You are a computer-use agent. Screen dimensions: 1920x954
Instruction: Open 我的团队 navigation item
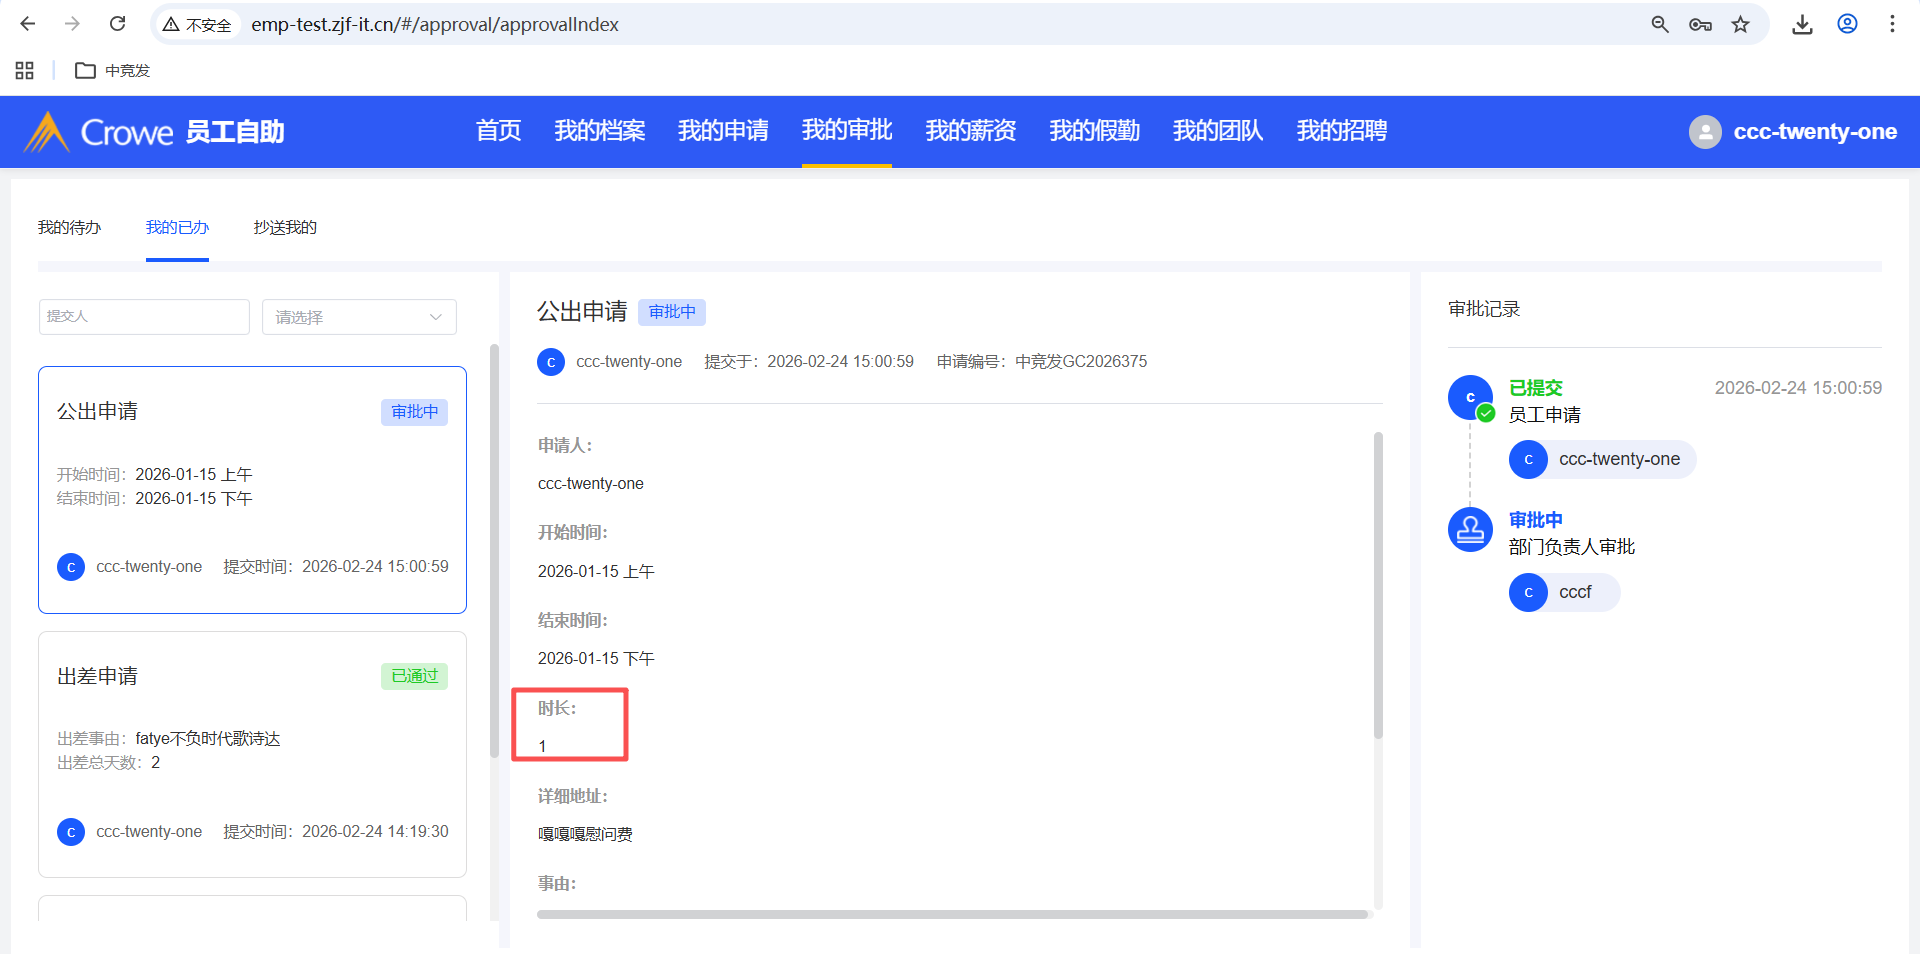[x=1218, y=131]
